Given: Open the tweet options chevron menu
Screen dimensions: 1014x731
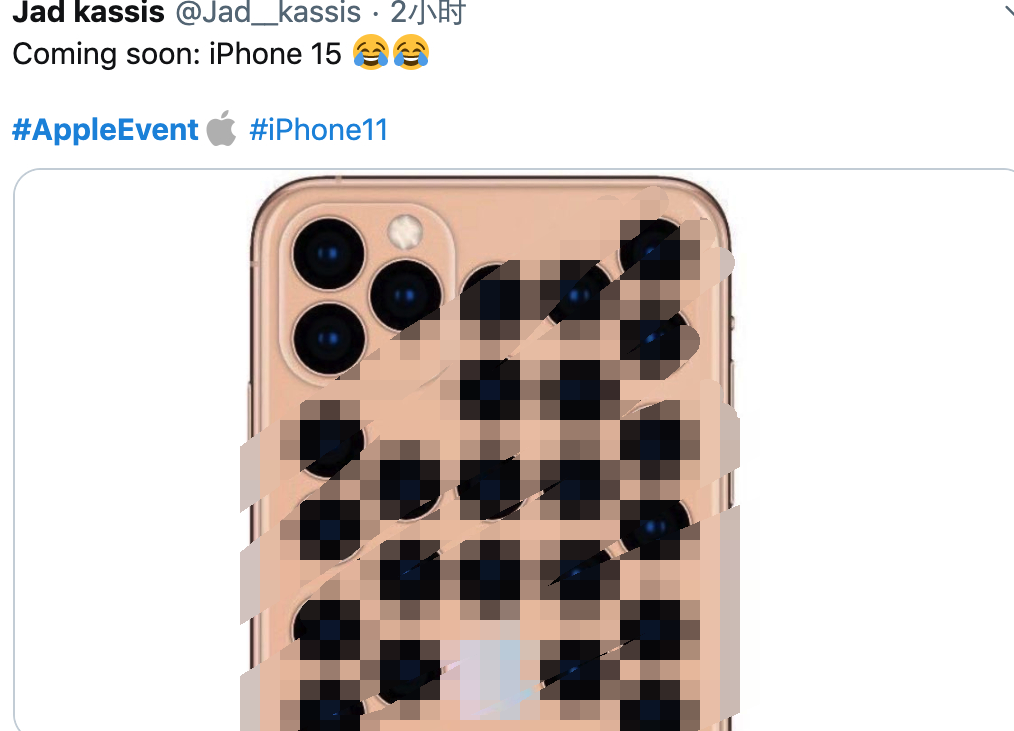Looking at the screenshot, I should click(x=1006, y=12).
